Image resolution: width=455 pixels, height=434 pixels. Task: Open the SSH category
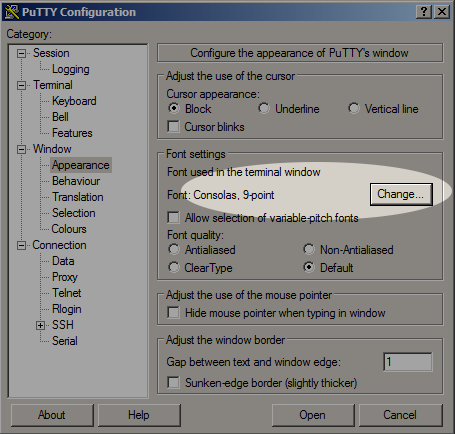63,325
